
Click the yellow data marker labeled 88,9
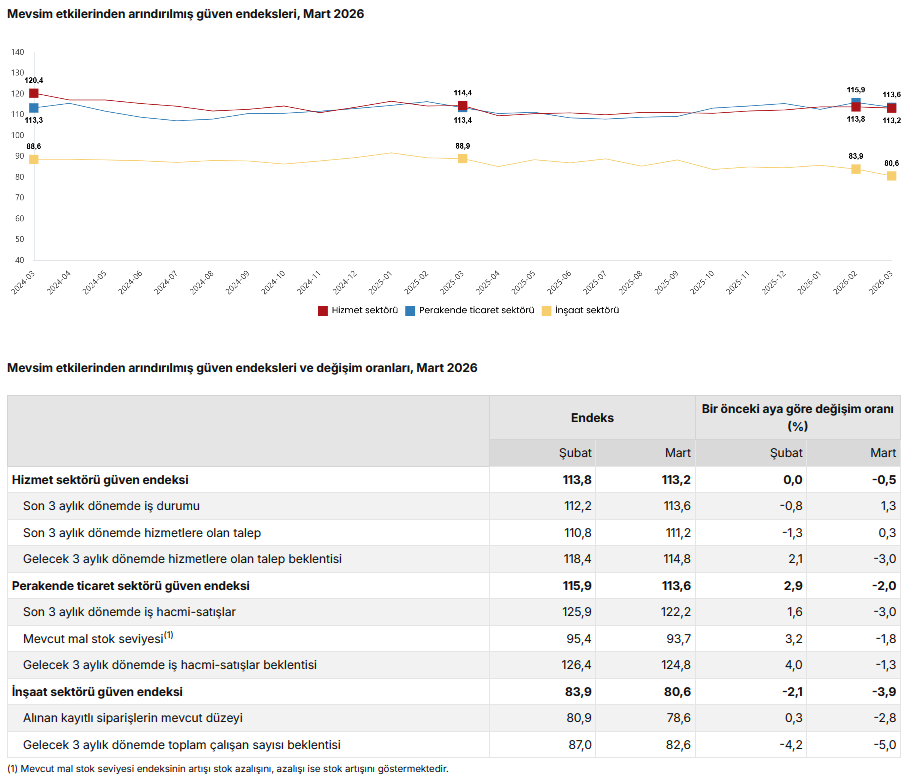(x=462, y=158)
